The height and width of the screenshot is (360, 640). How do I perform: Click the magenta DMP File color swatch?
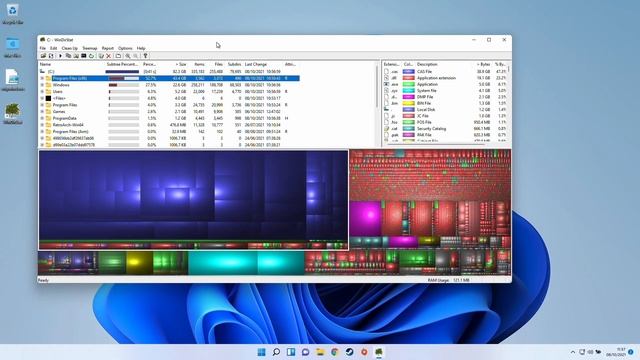(x=409, y=97)
